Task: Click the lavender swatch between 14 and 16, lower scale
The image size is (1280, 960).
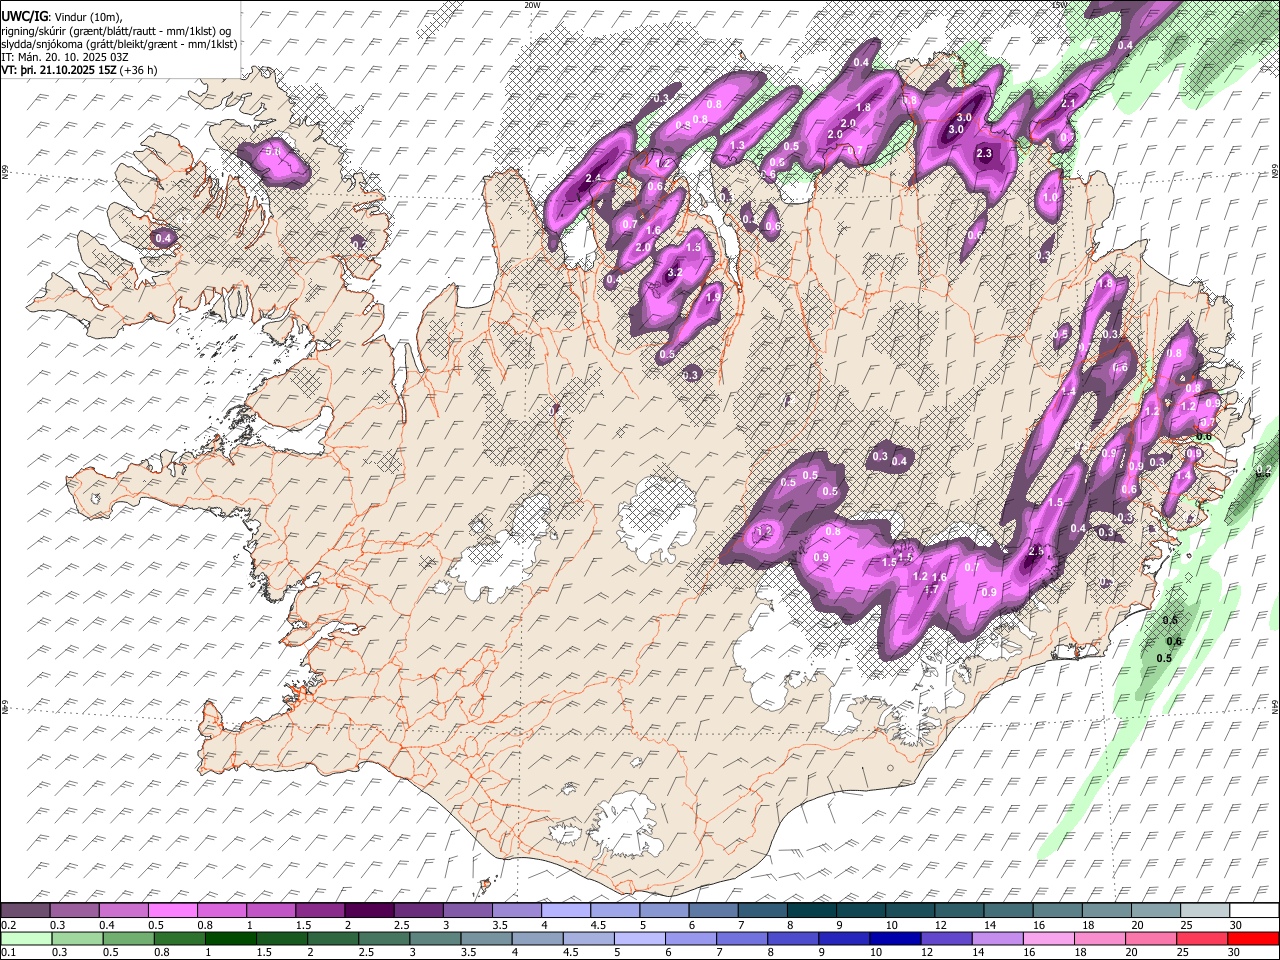Action: (x=996, y=938)
